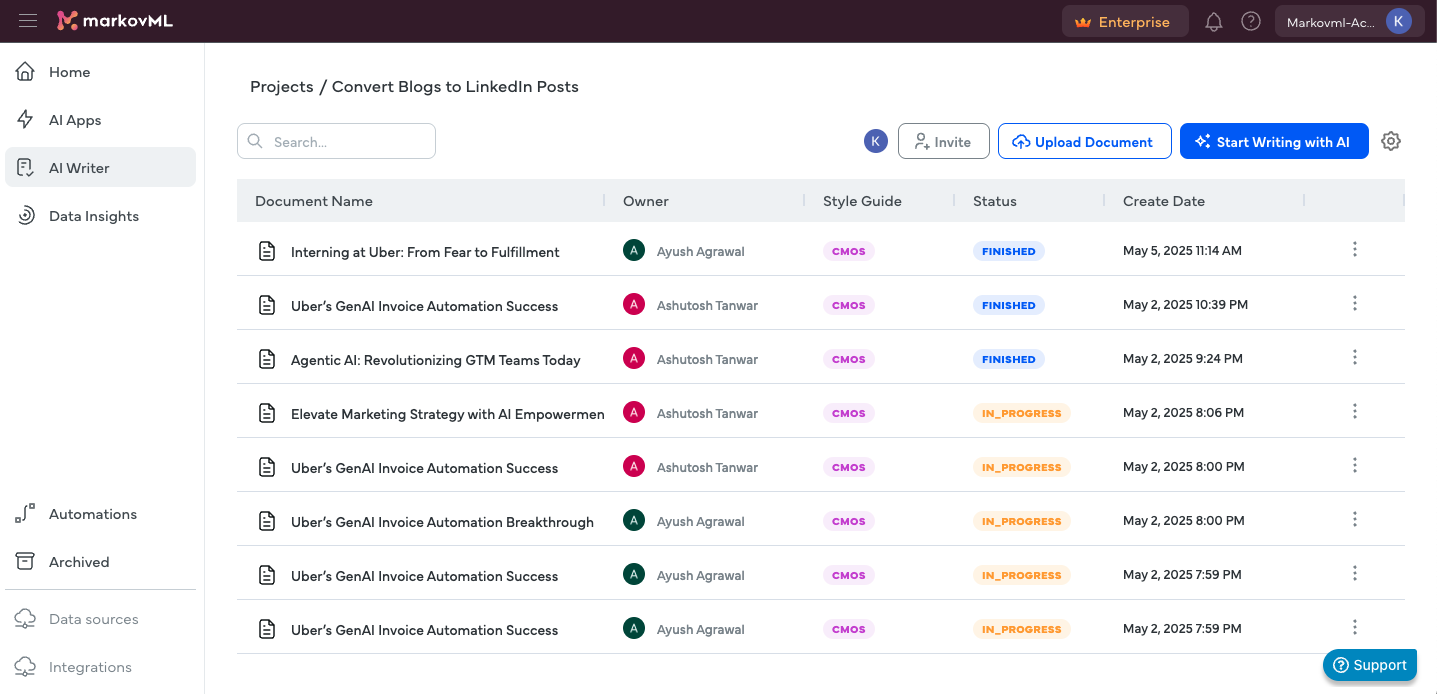Open Uber's GenAI Invoice Automation Breakthrough
The height and width of the screenshot is (694, 1437).
(442, 522)
